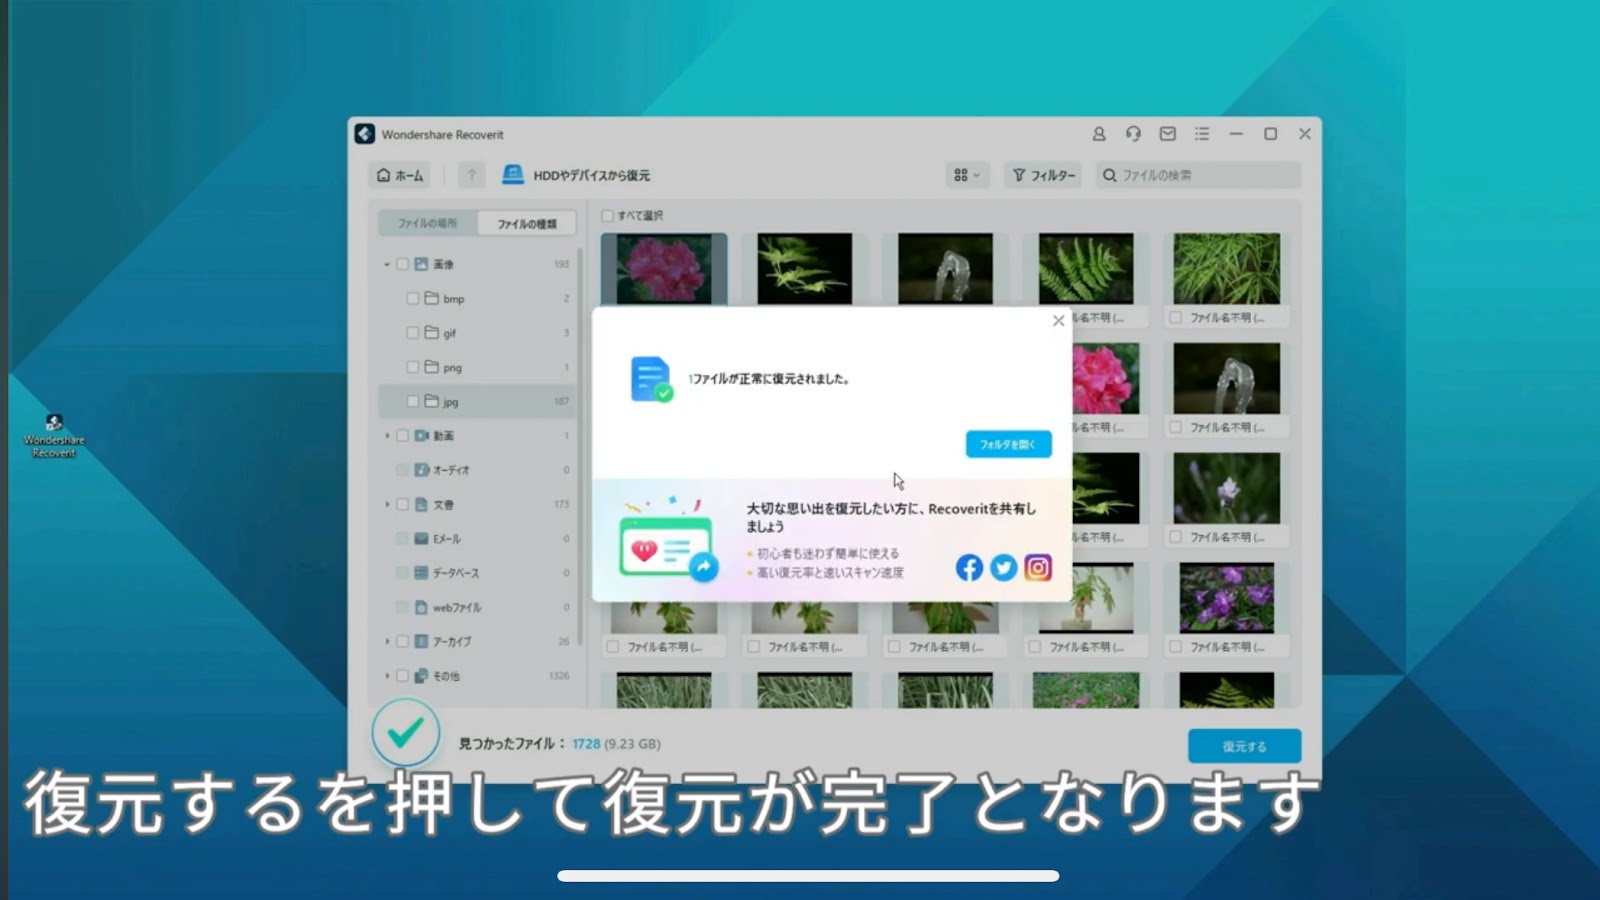This screenshot has width=1600, height=900.
Task: Collapse the 画像 tree node
Action: click(x=387, y=264)
